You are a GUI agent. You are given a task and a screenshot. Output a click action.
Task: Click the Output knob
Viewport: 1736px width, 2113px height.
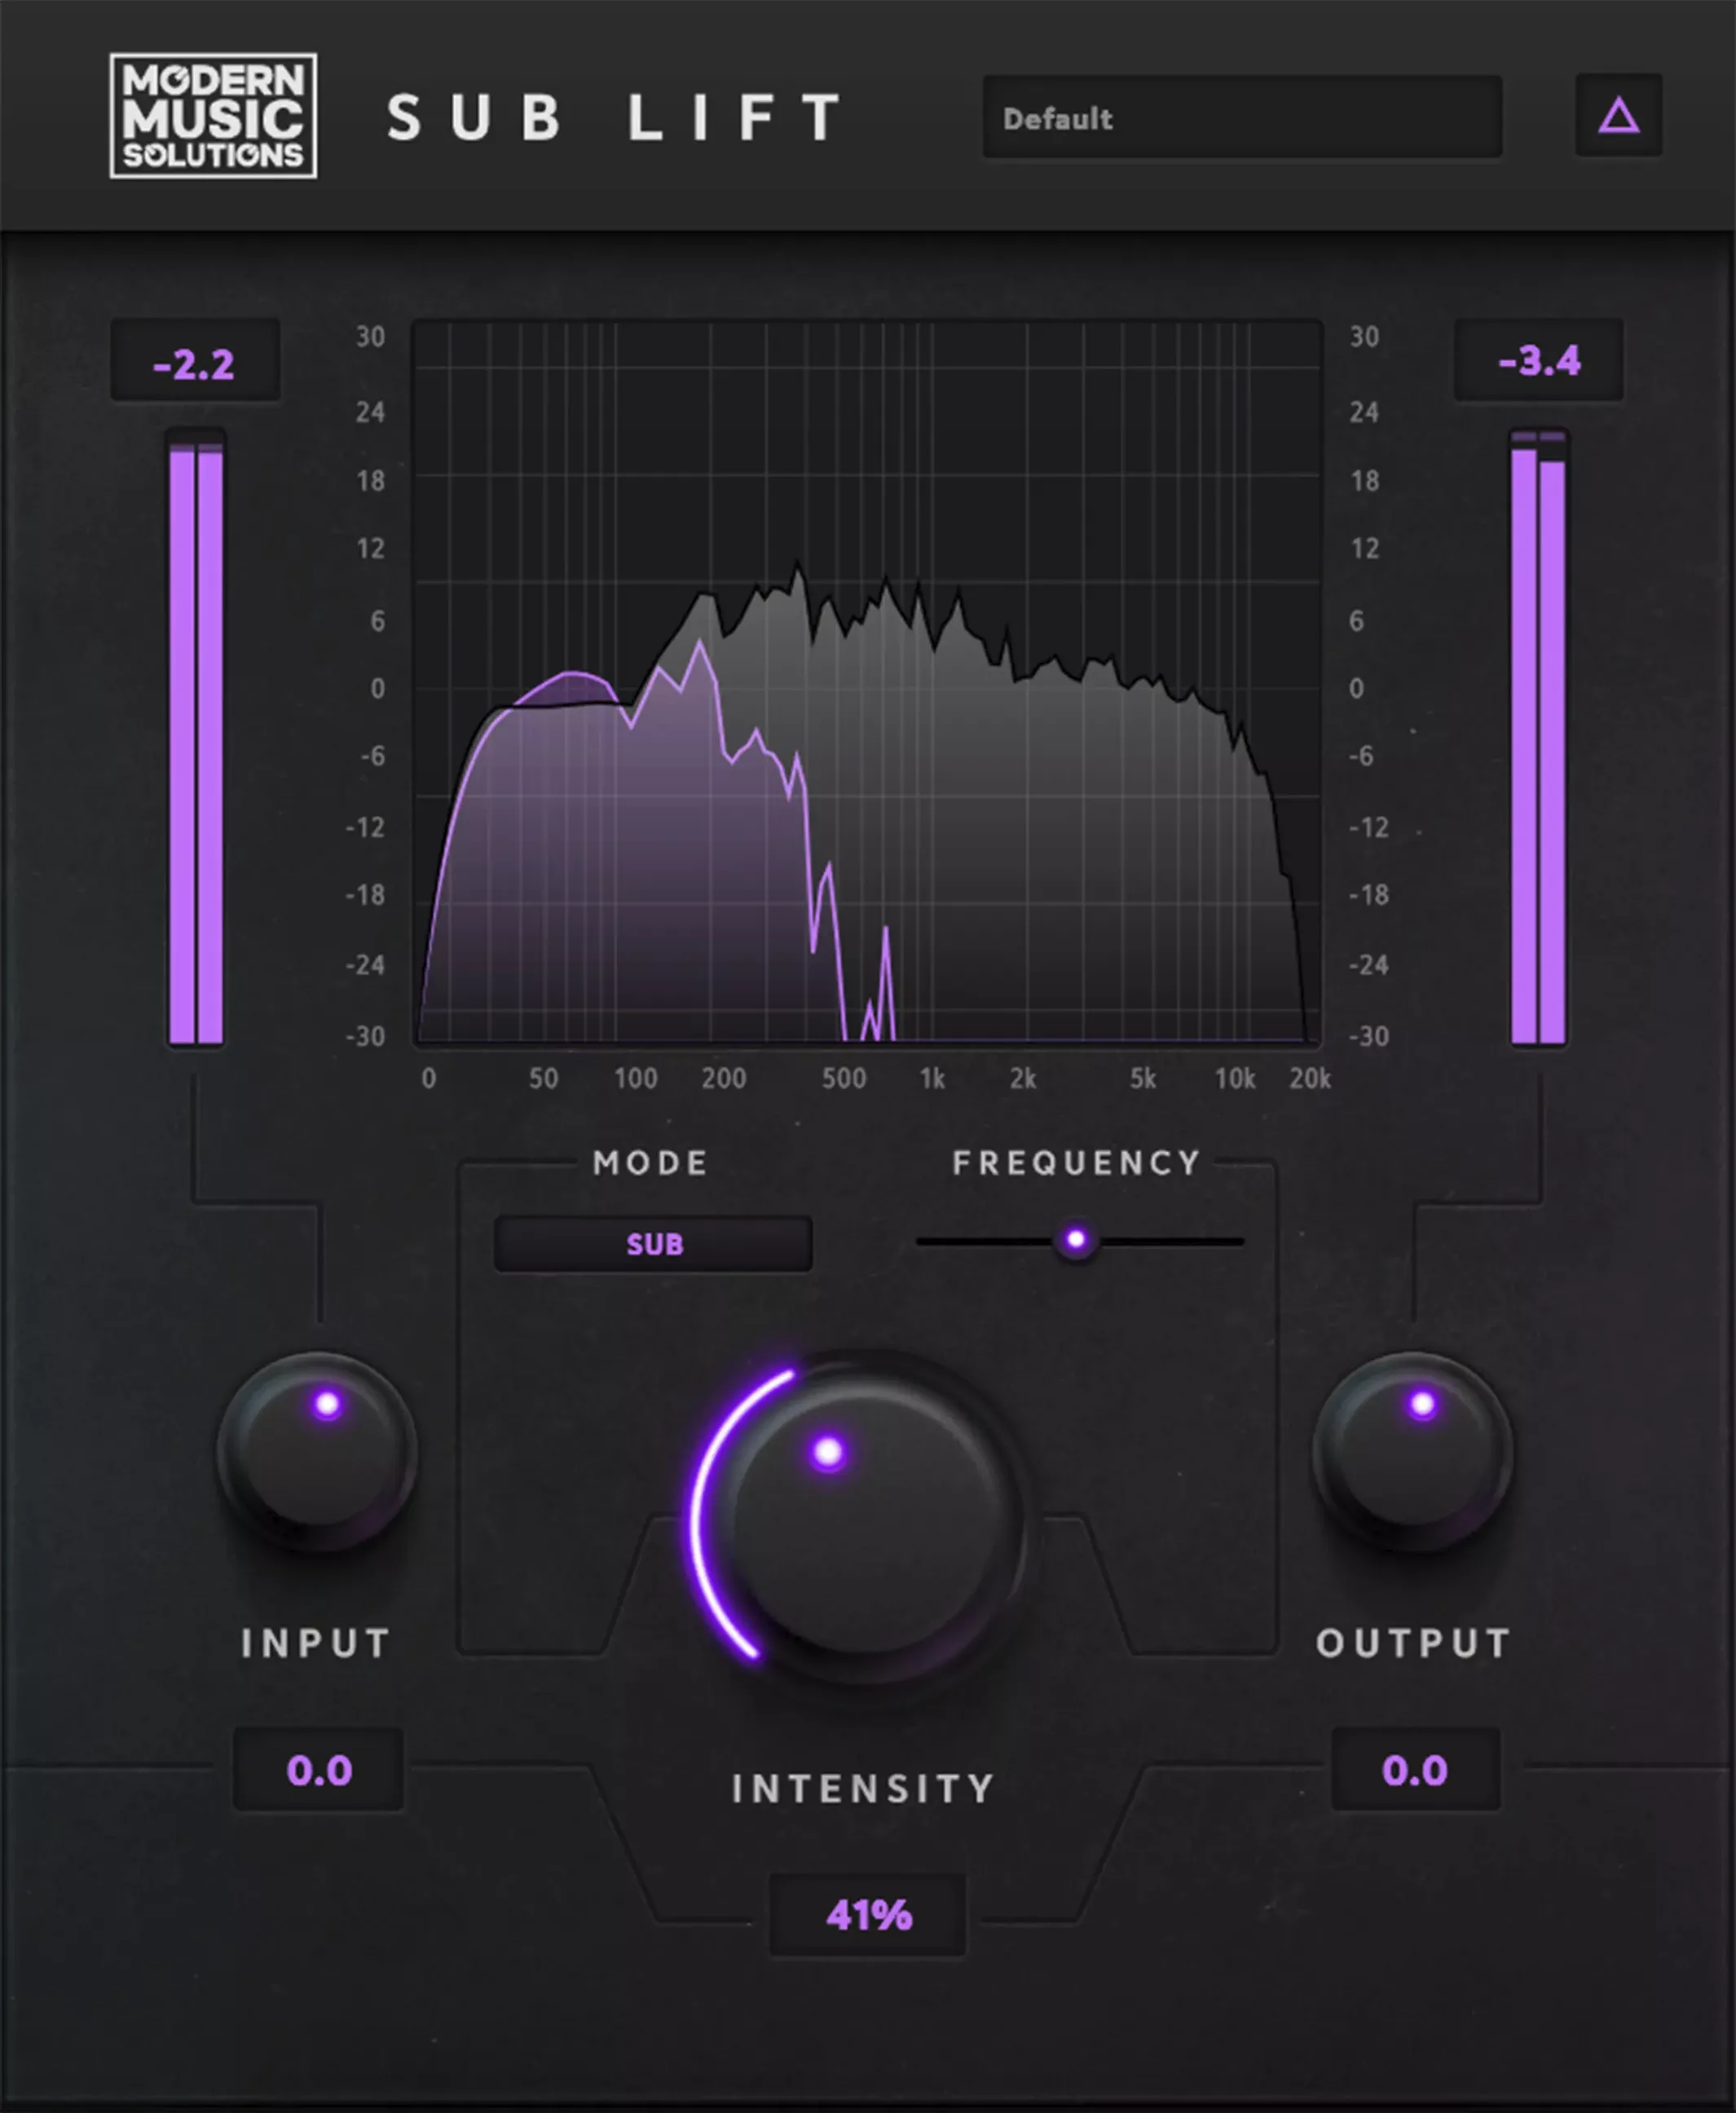[1413, 1452]
